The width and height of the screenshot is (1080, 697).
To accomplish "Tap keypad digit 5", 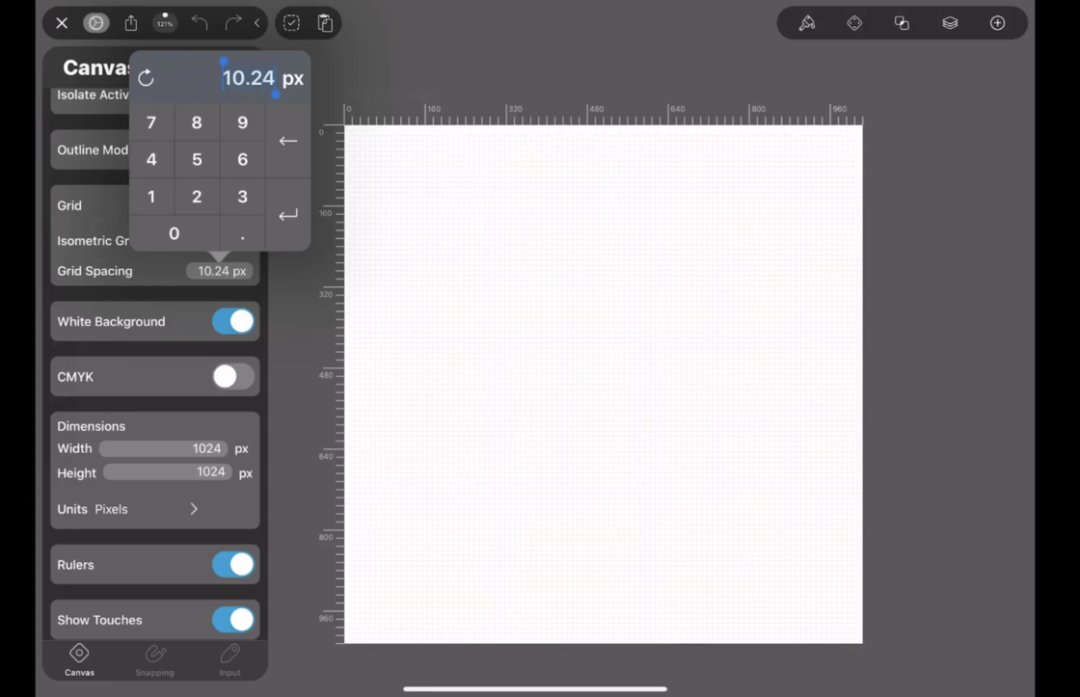I will [197, 160].
